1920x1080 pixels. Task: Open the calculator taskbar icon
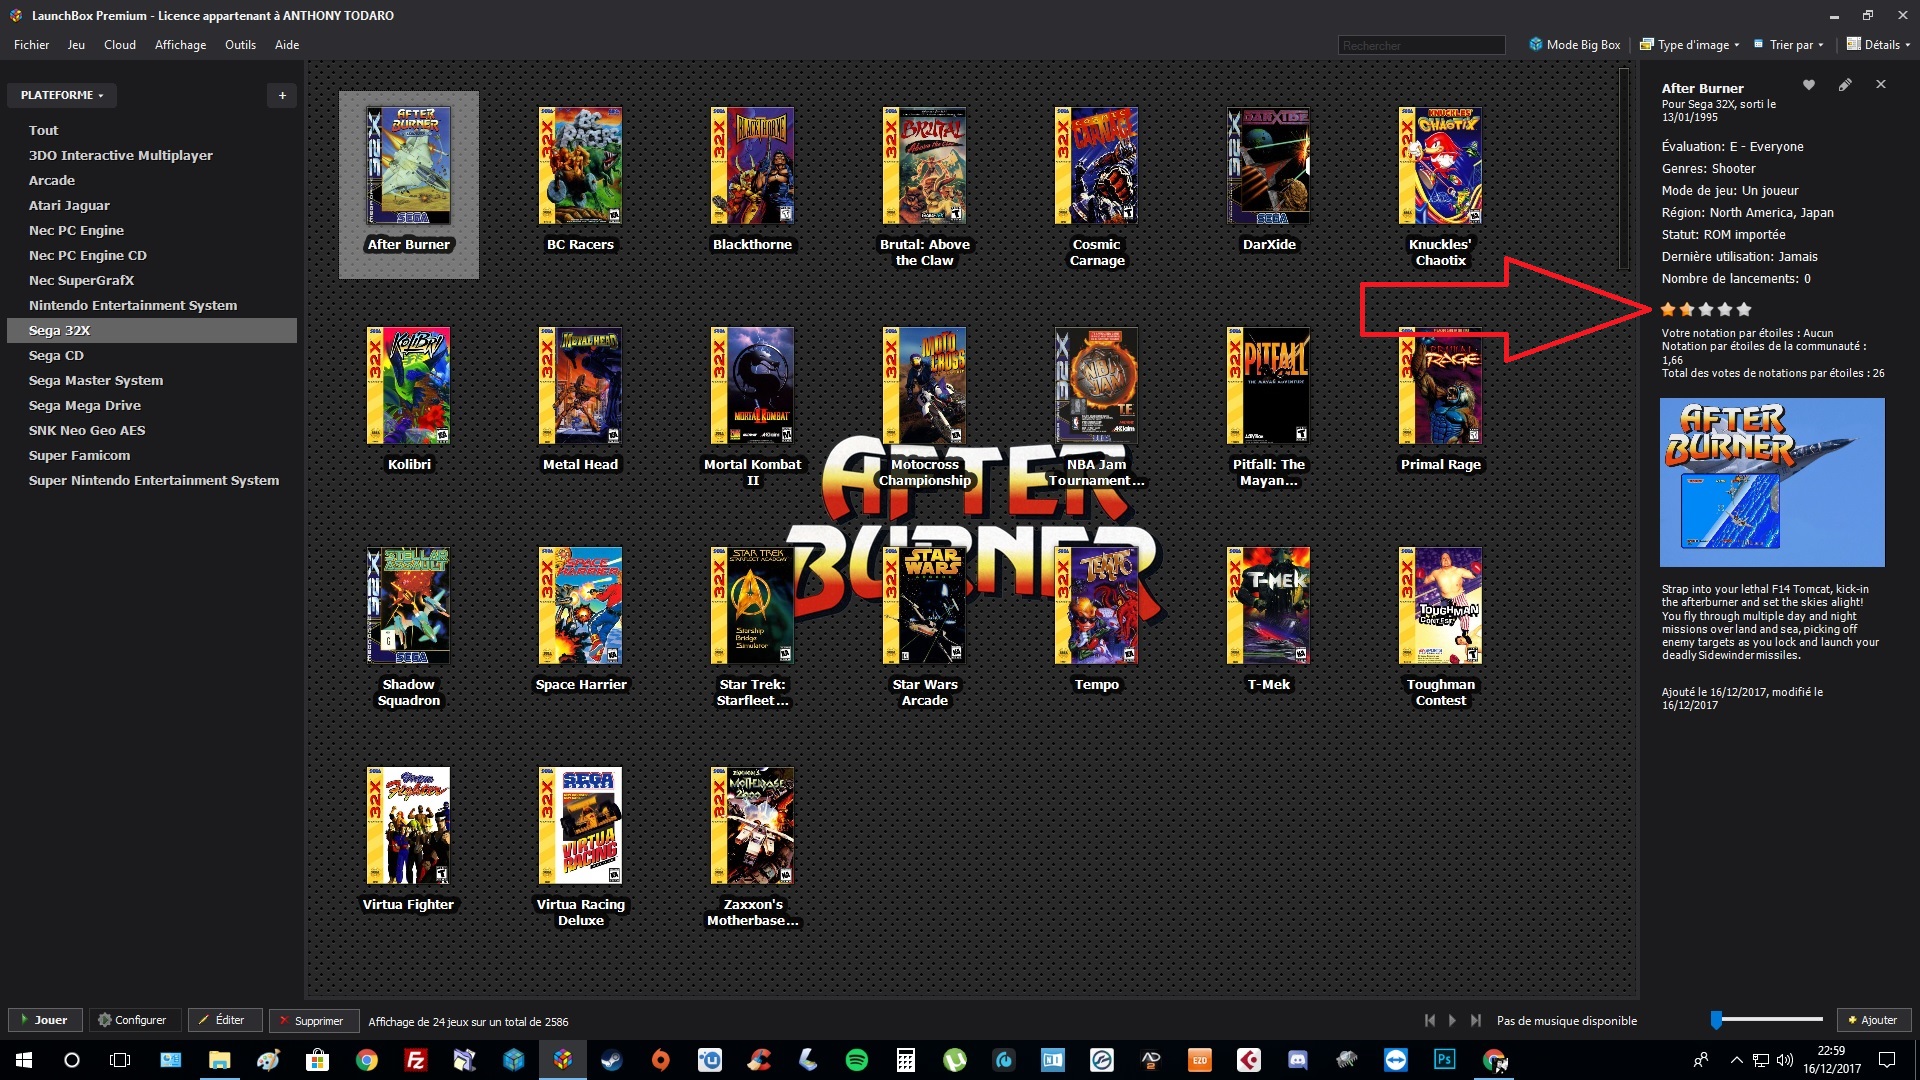pyautogui.click(x=906, y=1060)
